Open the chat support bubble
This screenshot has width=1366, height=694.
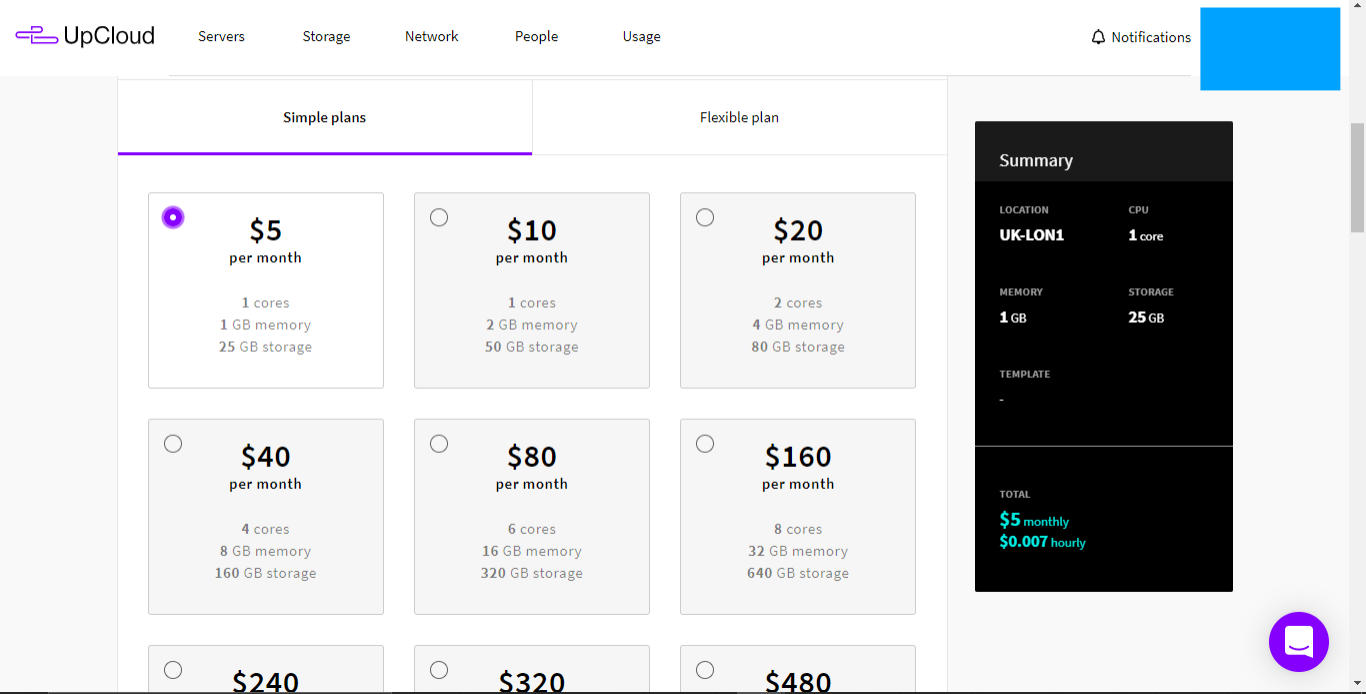1299,642
